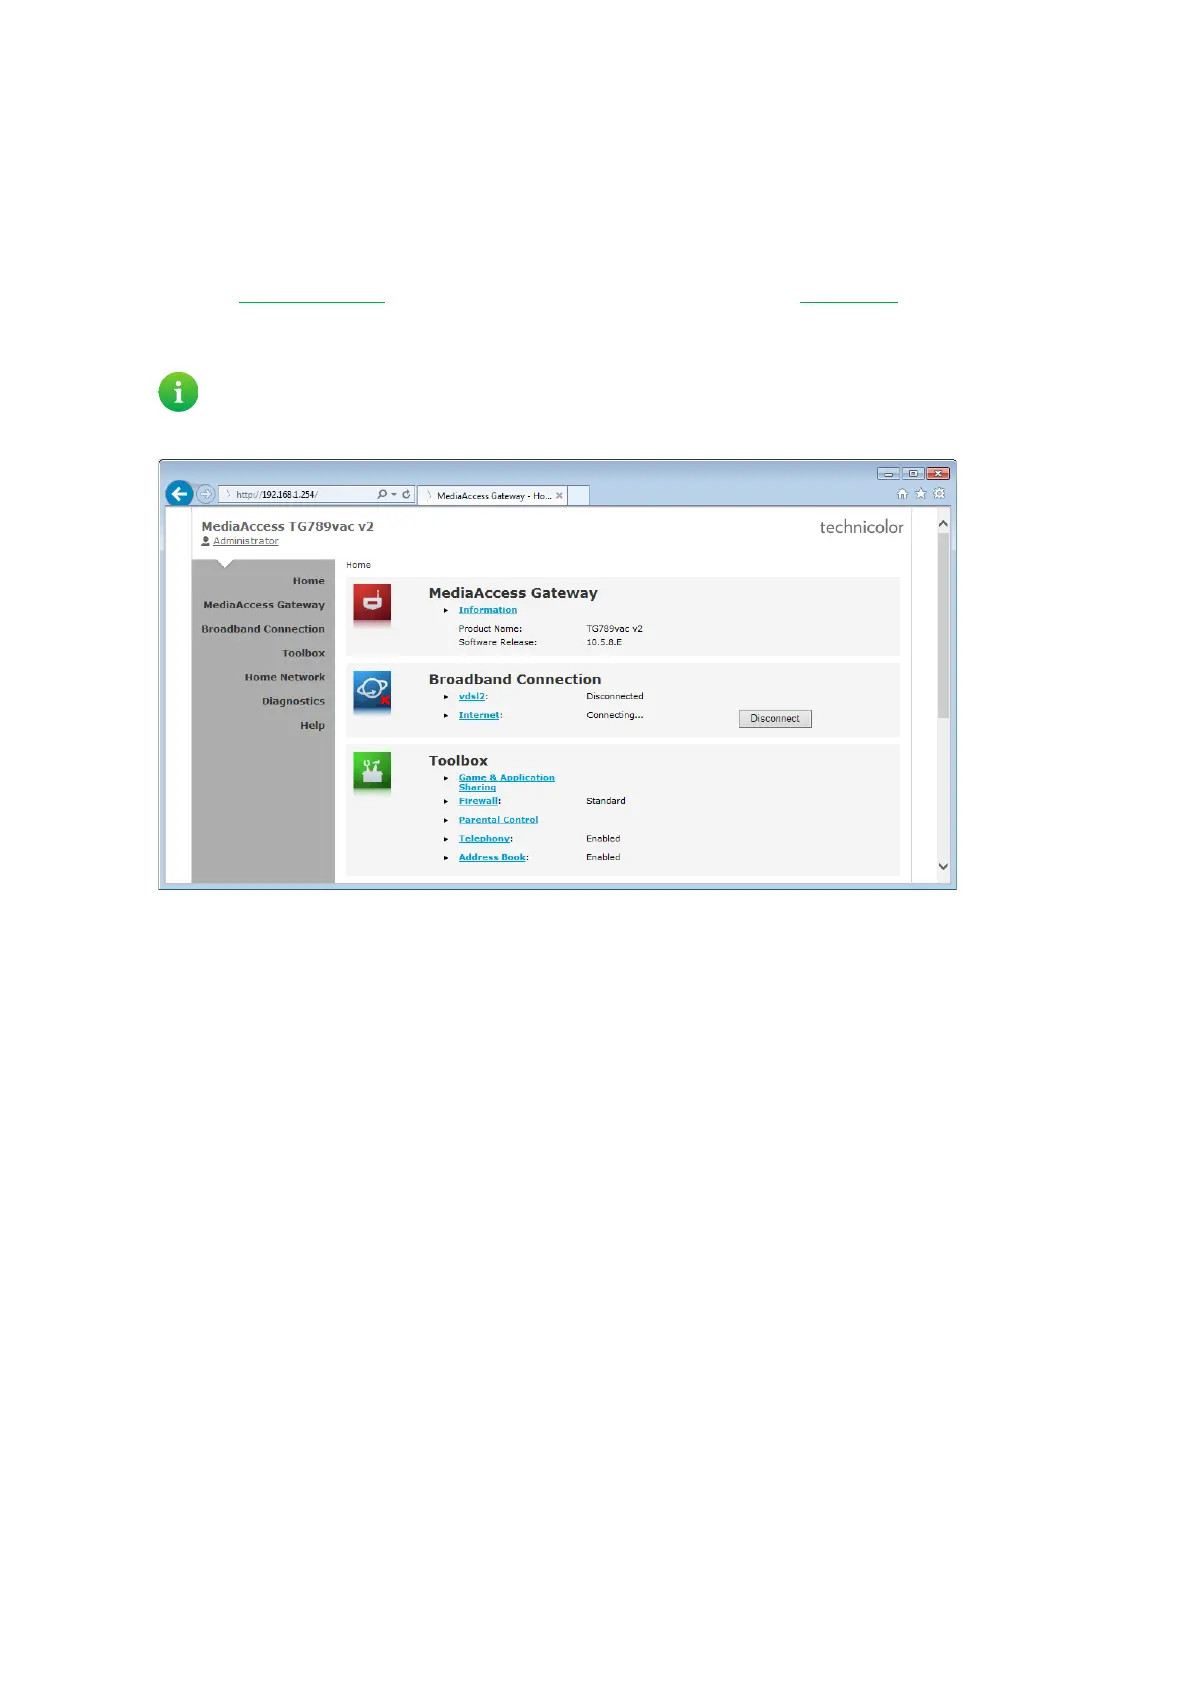Image resolution: width=1190 pixels, height=1684 pixels.
Task: Click the browser home icon
Action: [x=902, y=494]
